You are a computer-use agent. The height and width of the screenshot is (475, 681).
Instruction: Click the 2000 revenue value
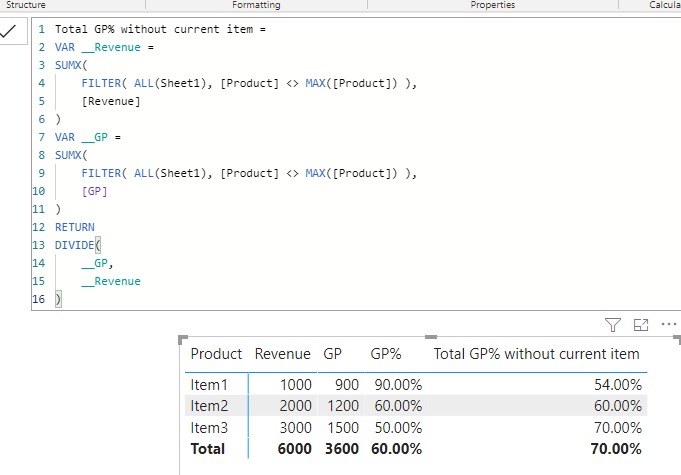coord(295,406)
